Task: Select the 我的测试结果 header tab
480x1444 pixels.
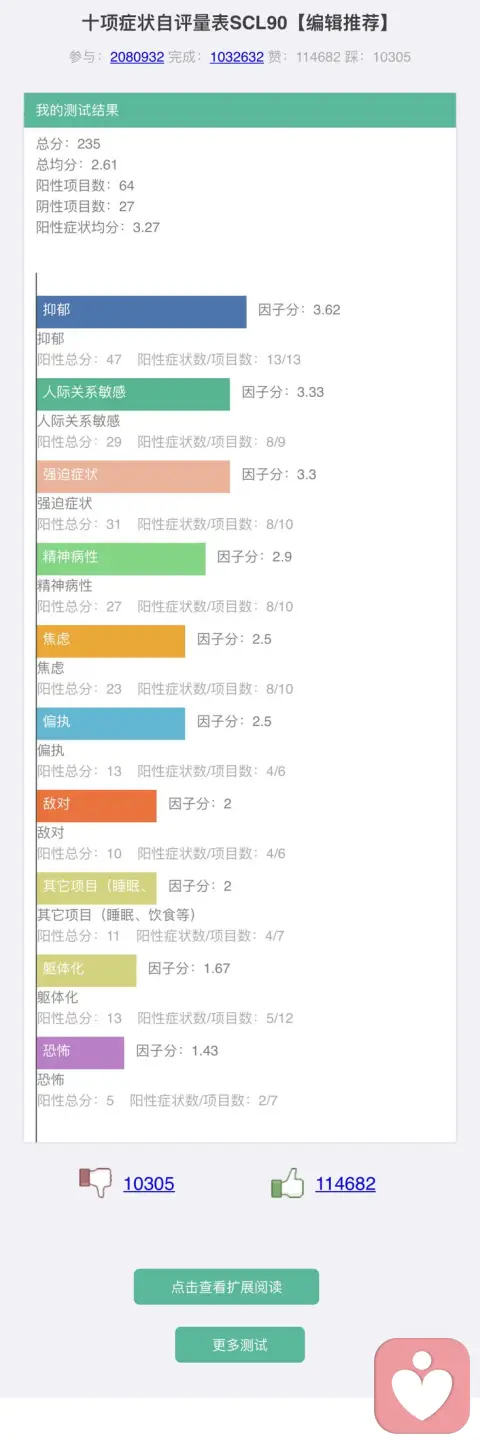Action: click(240, 110)
